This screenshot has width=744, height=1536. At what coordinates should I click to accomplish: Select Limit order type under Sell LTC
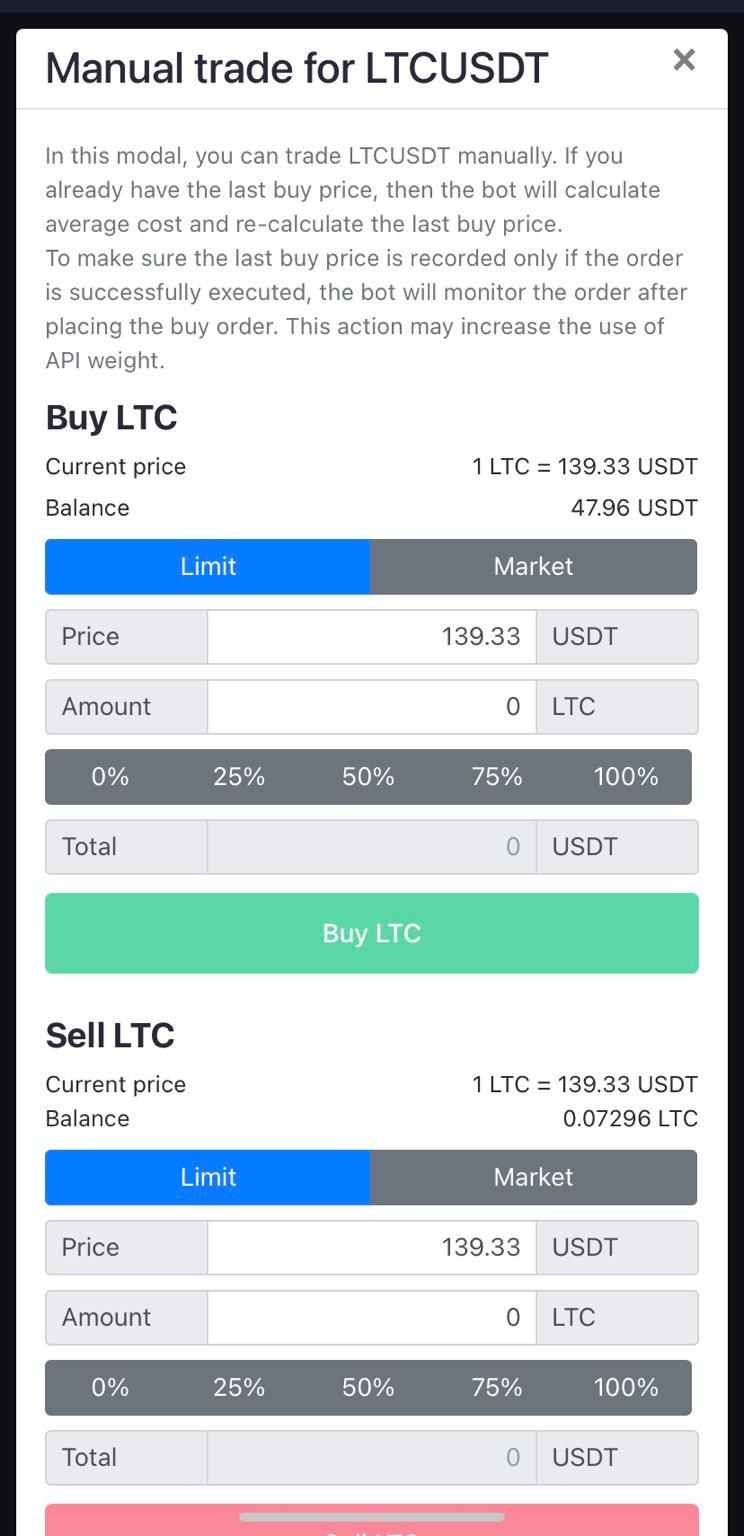click(208, 1177)
